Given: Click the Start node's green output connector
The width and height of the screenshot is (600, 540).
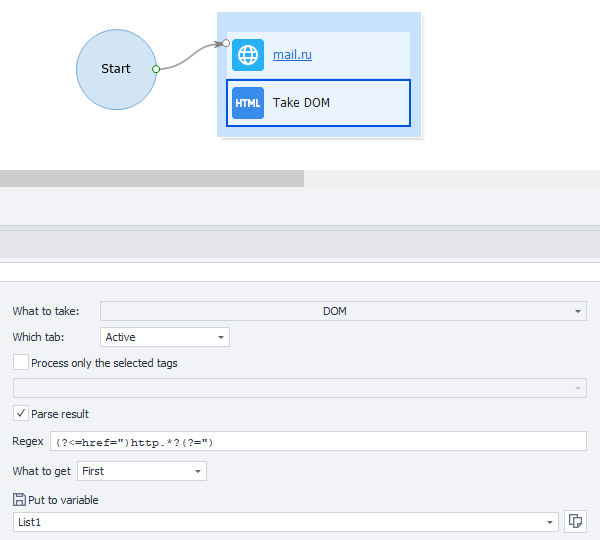Looking at the screenshot, I should click(x=156, y=69).
